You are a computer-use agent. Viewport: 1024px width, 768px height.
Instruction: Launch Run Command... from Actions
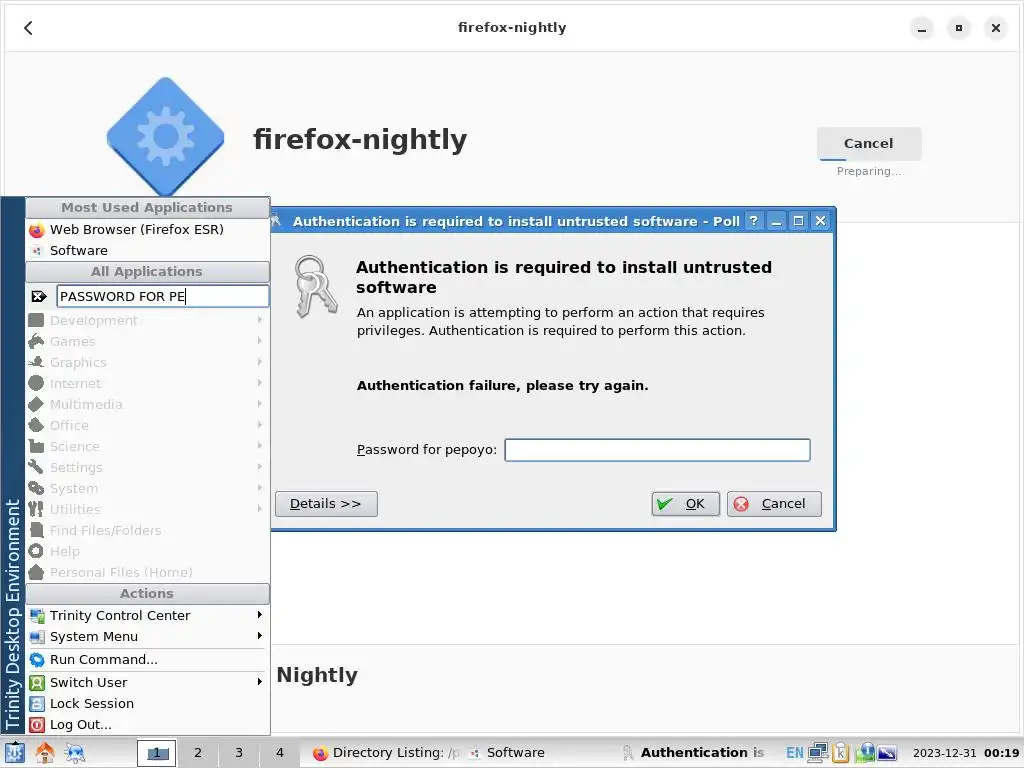click(148, 660)
